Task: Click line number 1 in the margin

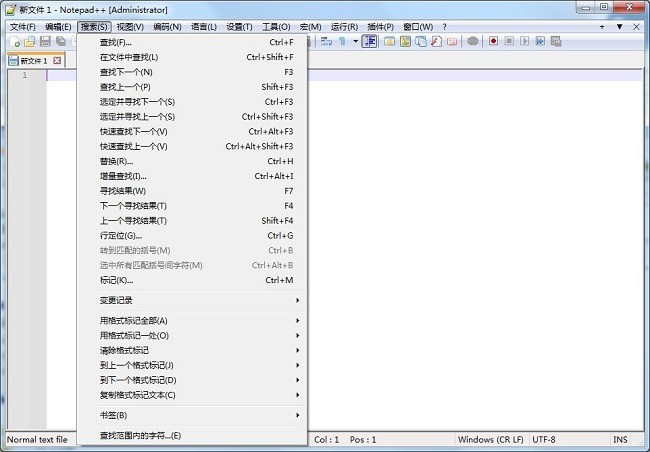Action: (x=25, y=75)
